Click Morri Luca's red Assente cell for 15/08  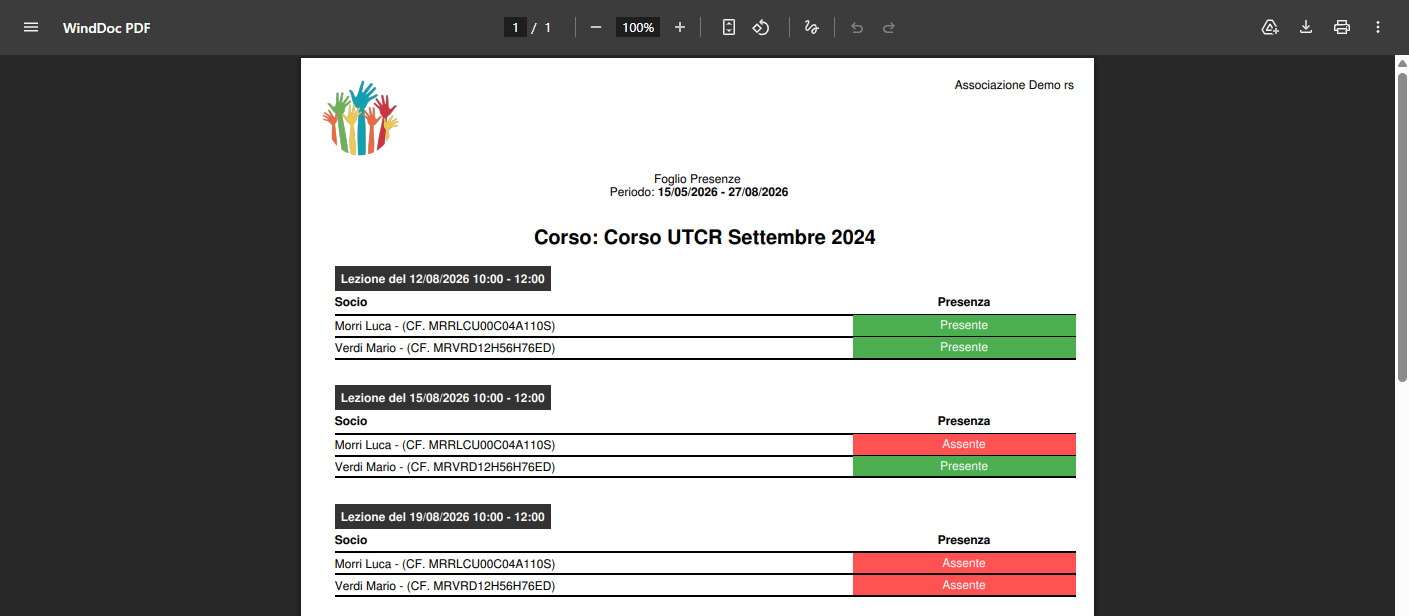point(964,444)
